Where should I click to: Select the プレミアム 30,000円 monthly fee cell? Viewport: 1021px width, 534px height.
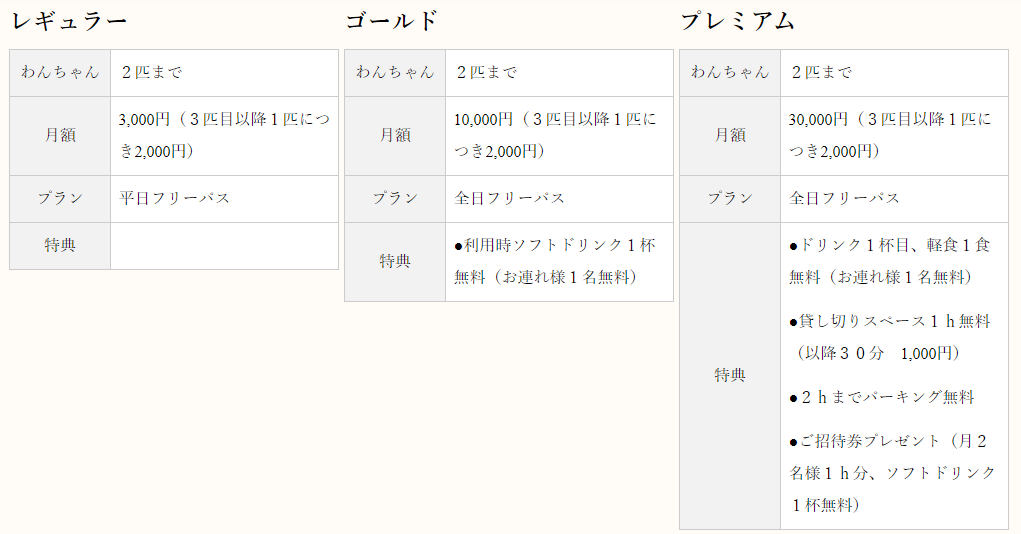pyautogui.click(x=894, y=135)
